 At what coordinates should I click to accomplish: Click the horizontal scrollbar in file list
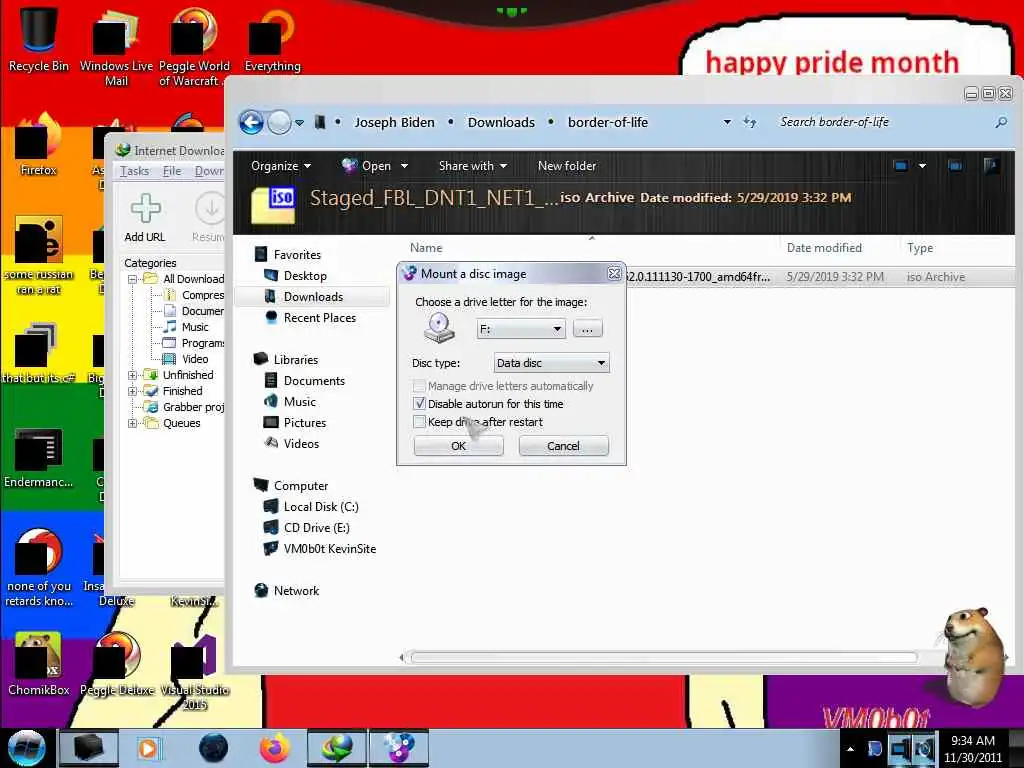664,657
